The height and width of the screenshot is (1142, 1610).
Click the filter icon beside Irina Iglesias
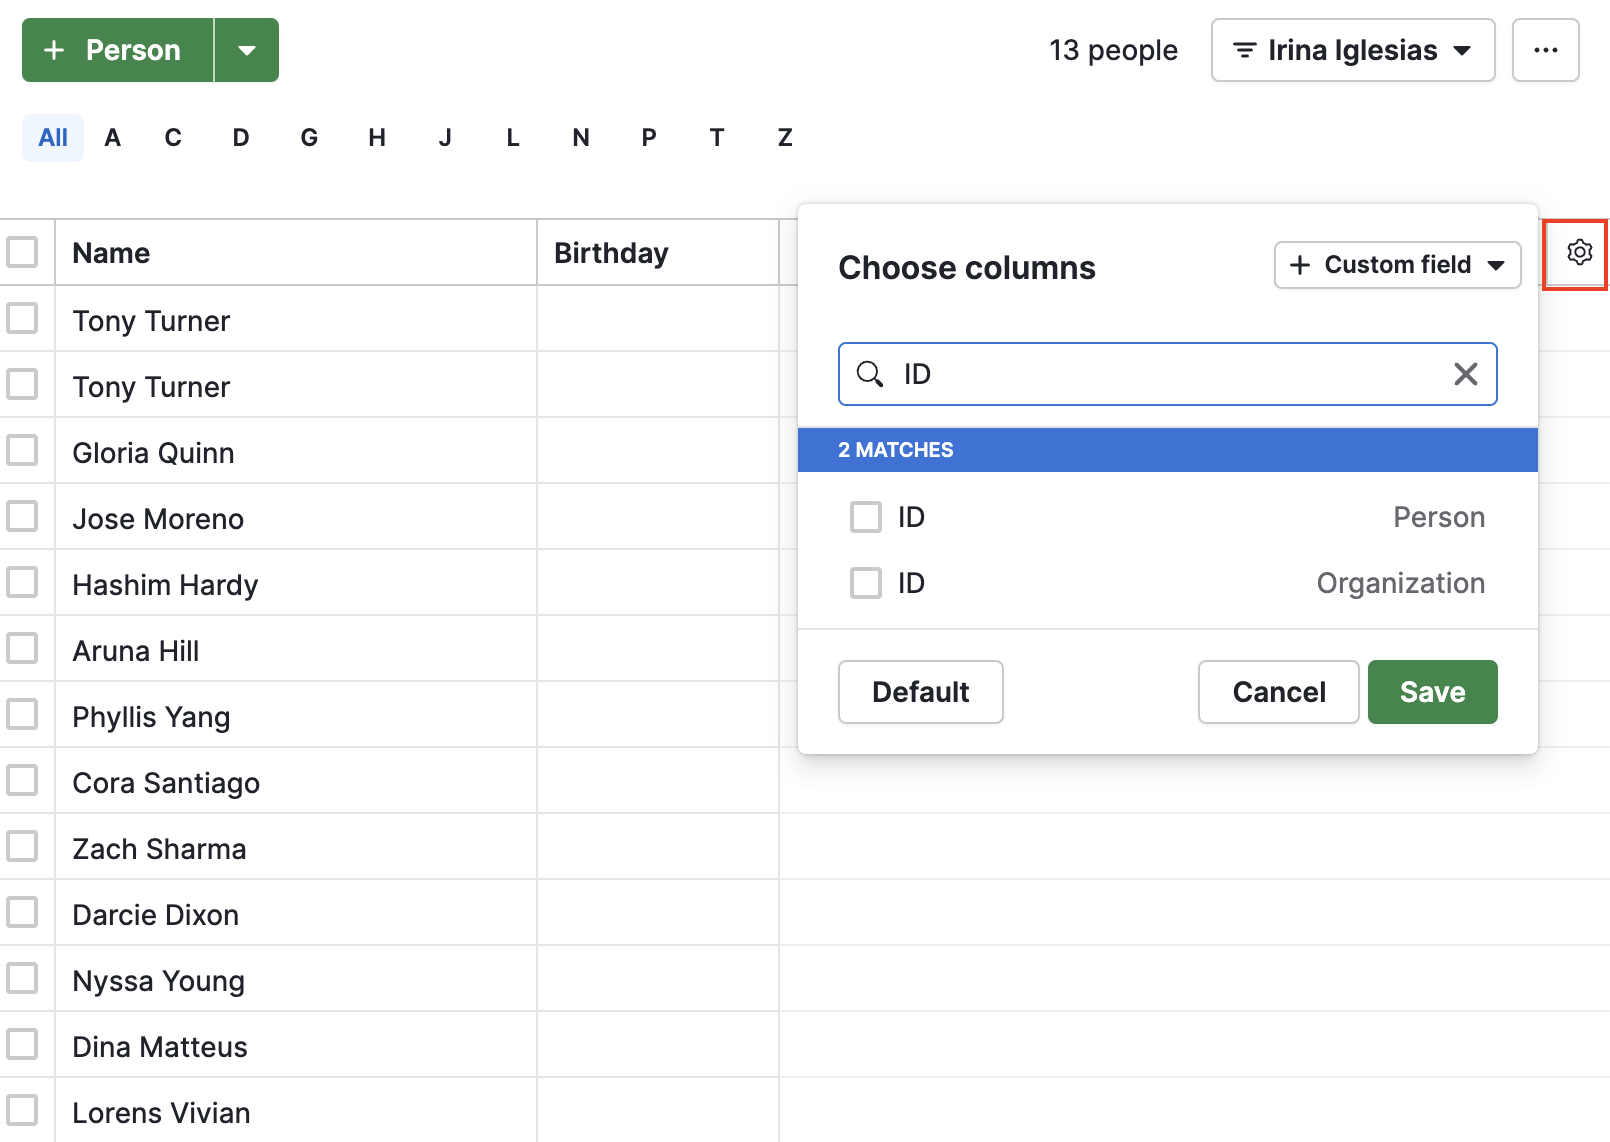click(1243, 50)
